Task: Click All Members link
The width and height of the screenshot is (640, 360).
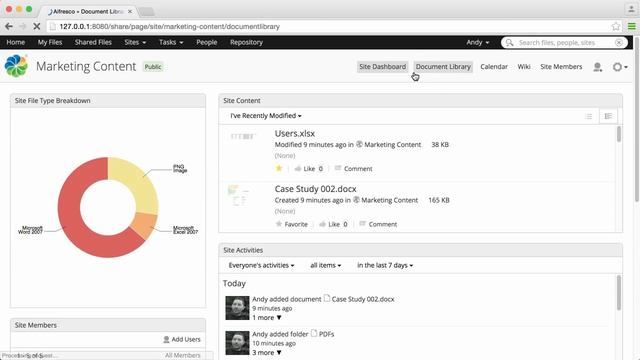Action: [182, 355]
